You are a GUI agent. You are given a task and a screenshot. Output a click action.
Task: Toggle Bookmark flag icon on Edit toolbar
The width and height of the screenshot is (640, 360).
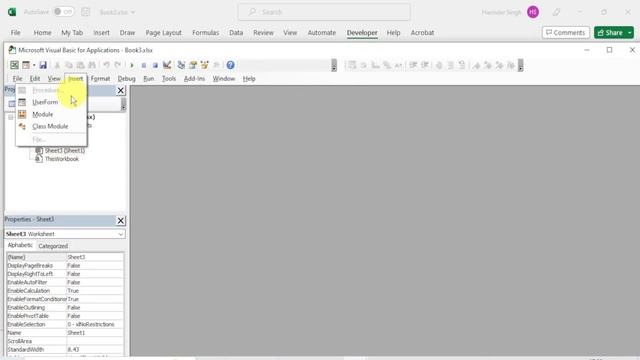tap(476, 65)
